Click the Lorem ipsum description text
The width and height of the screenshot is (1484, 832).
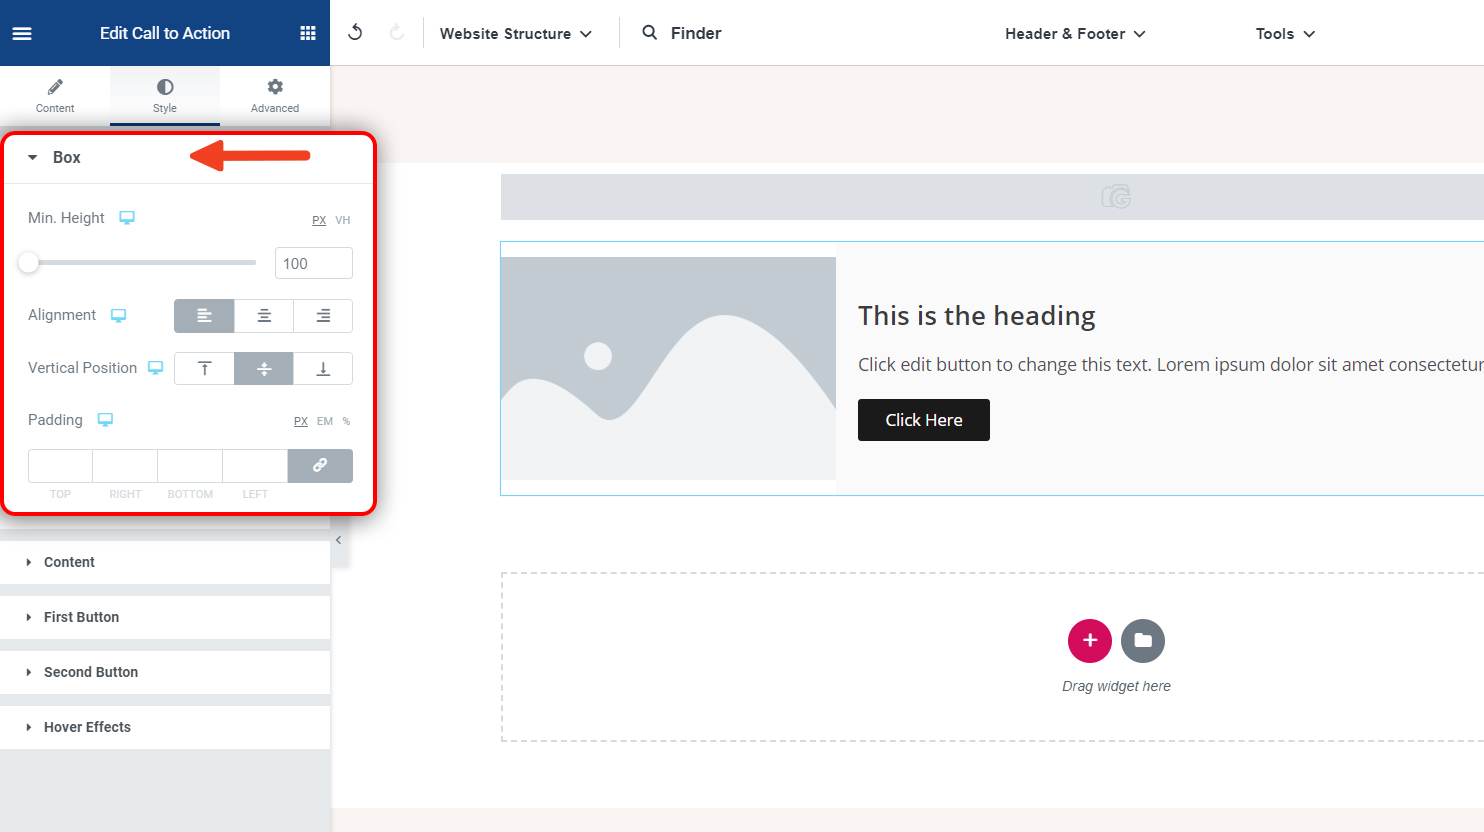pyautogui.click(x=1171, y=365)
